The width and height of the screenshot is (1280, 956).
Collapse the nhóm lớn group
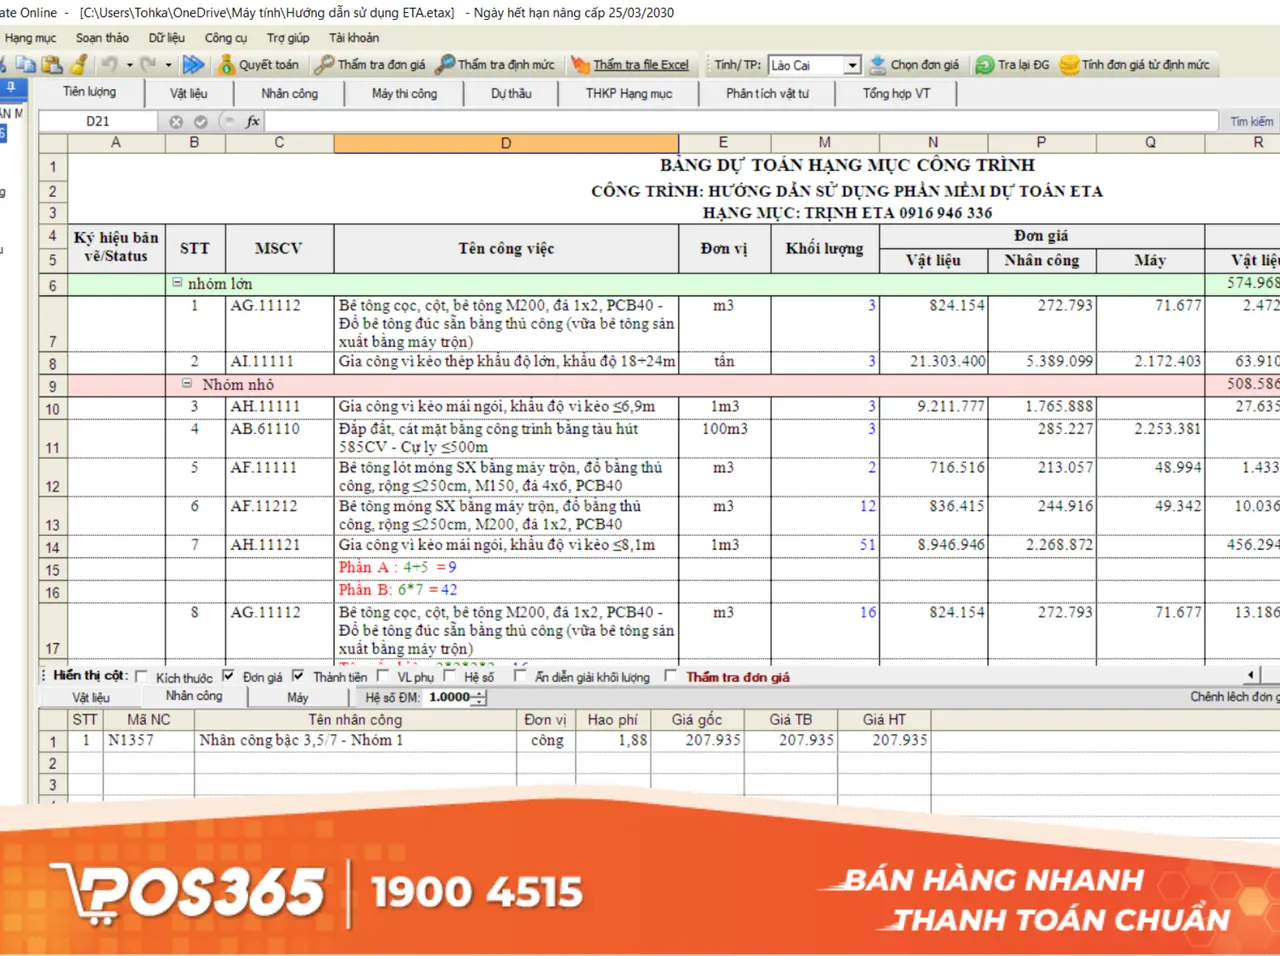[x=177, y=283]
